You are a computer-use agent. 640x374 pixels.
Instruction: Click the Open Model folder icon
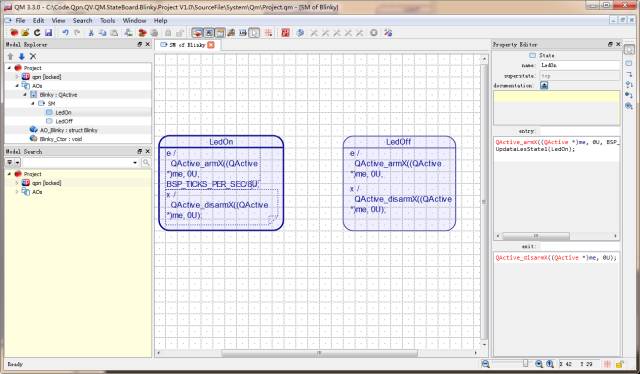pyautogui.click(x=25, y=33)
